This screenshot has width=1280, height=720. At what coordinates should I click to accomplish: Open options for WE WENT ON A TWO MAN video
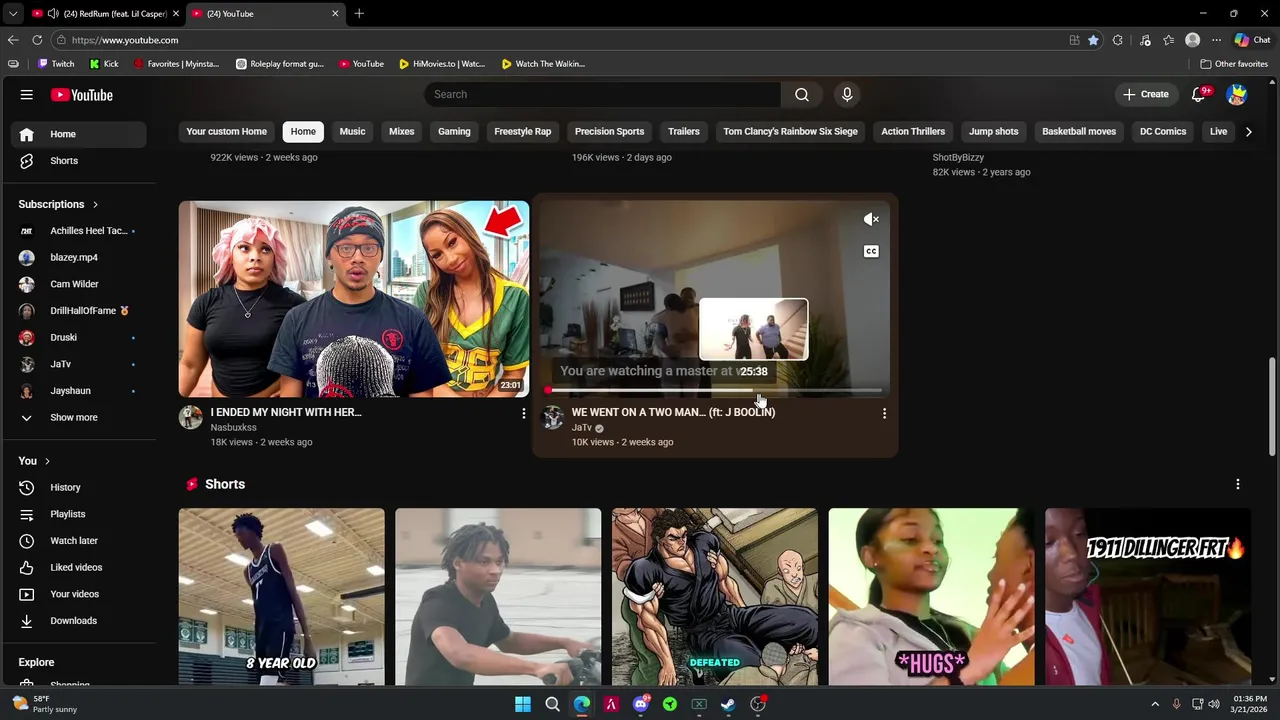pos(884,413)
